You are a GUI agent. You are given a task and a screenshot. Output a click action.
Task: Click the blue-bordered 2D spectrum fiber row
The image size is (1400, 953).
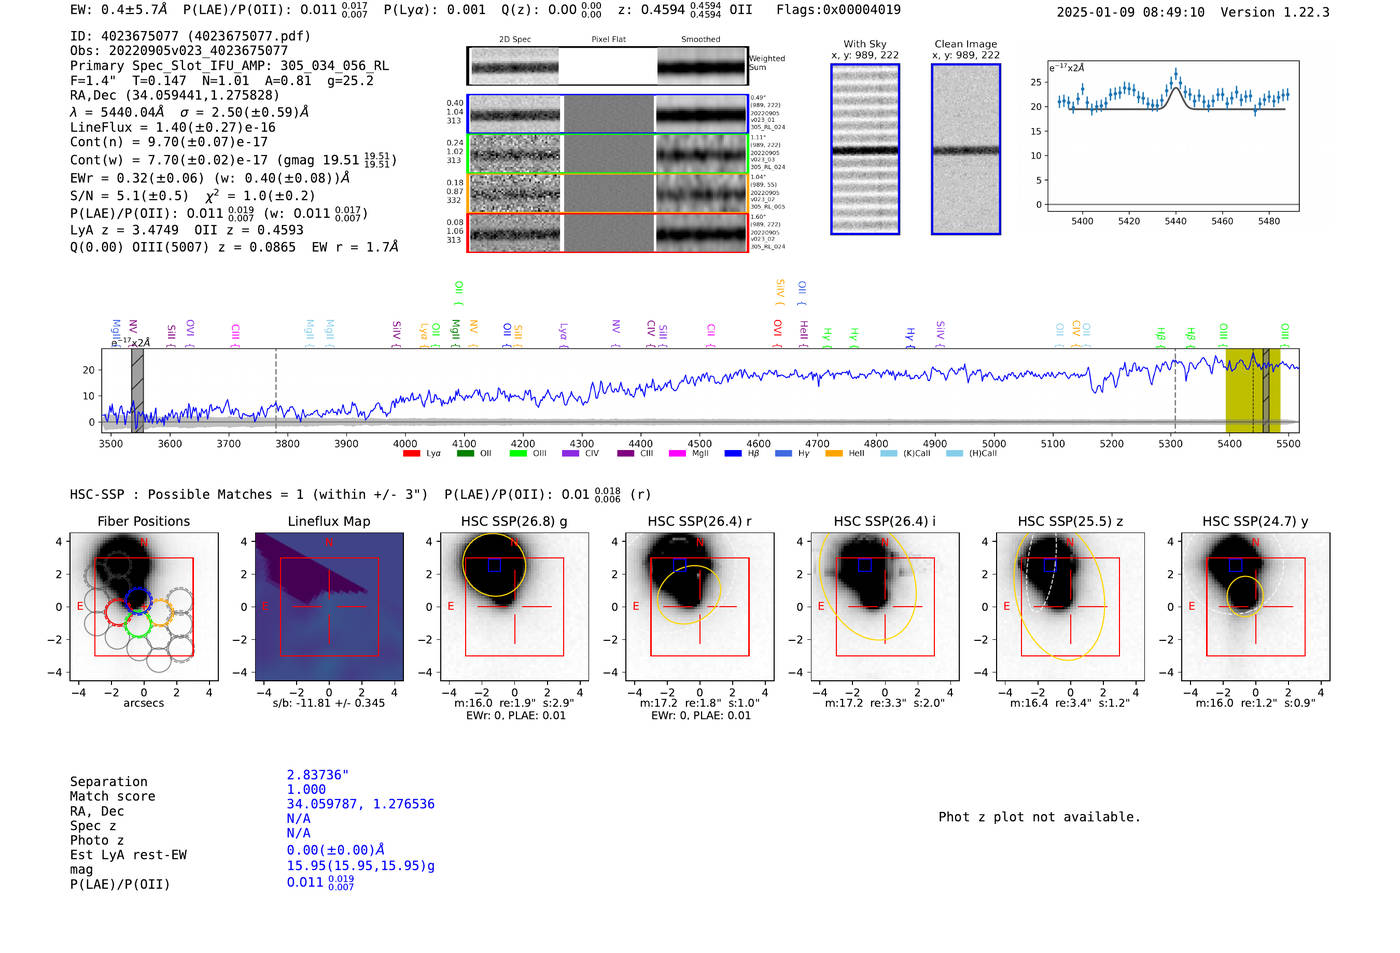coord(608,114)
